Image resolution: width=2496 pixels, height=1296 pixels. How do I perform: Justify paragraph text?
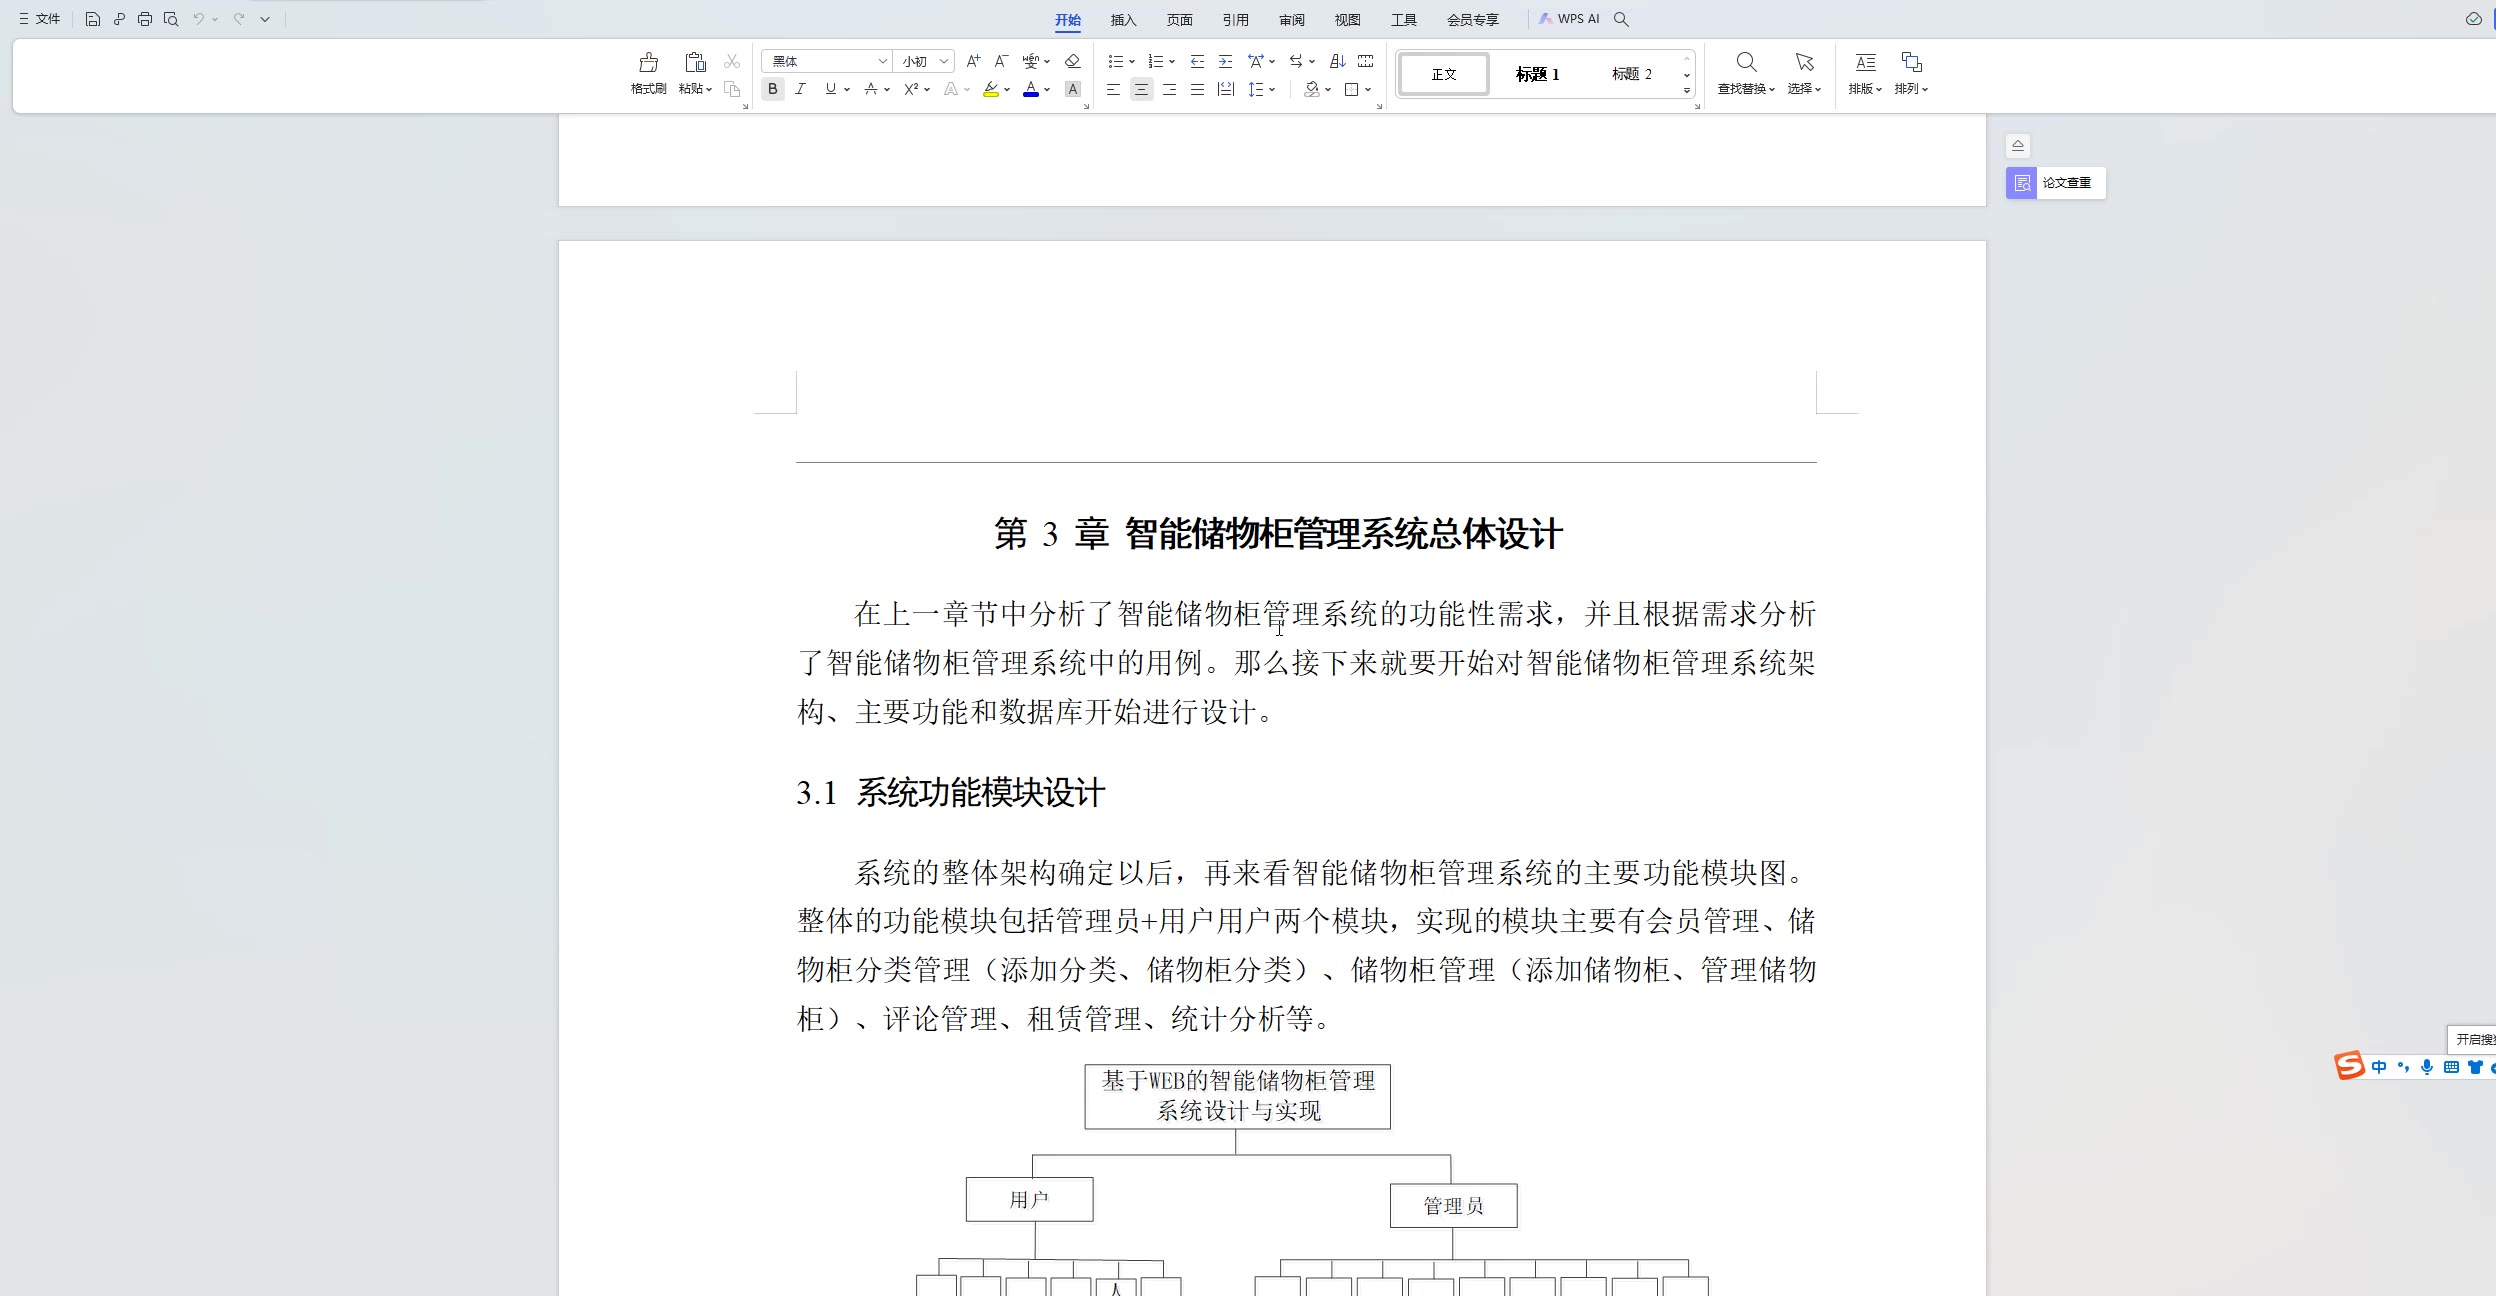coord(1197,89)
